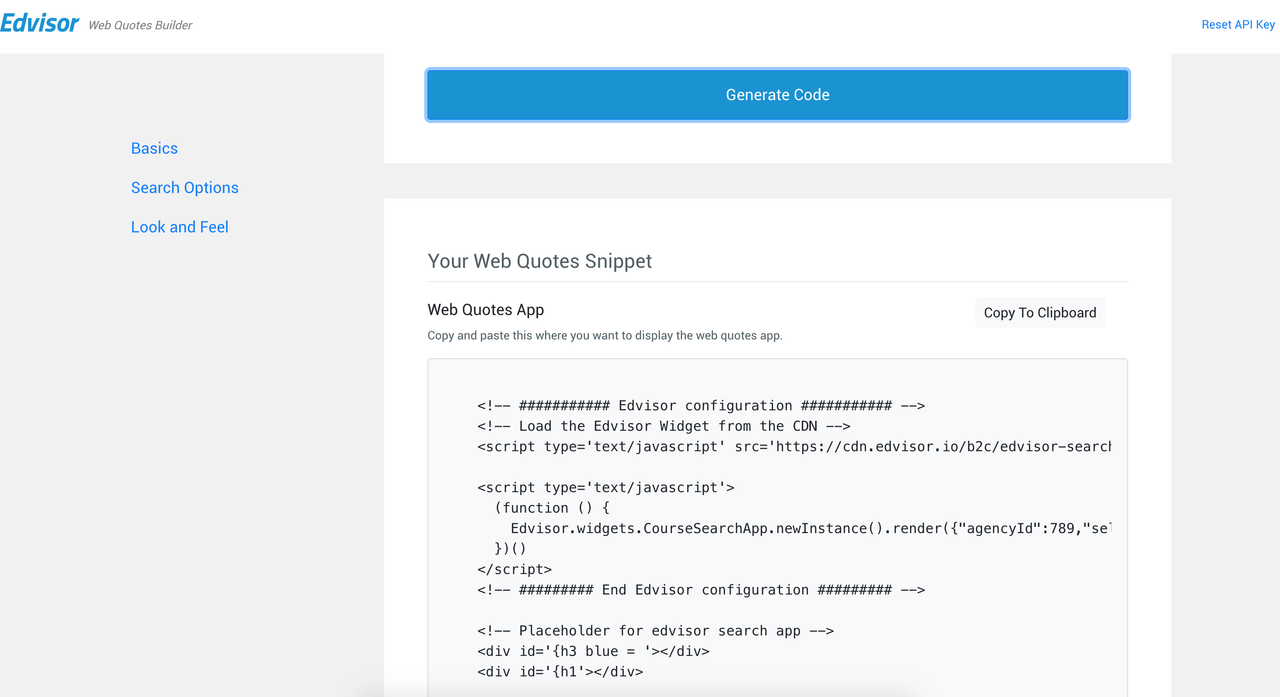Click the div id '{h1' line
Screen dimensions: 1280x697
tap(560, 672)
